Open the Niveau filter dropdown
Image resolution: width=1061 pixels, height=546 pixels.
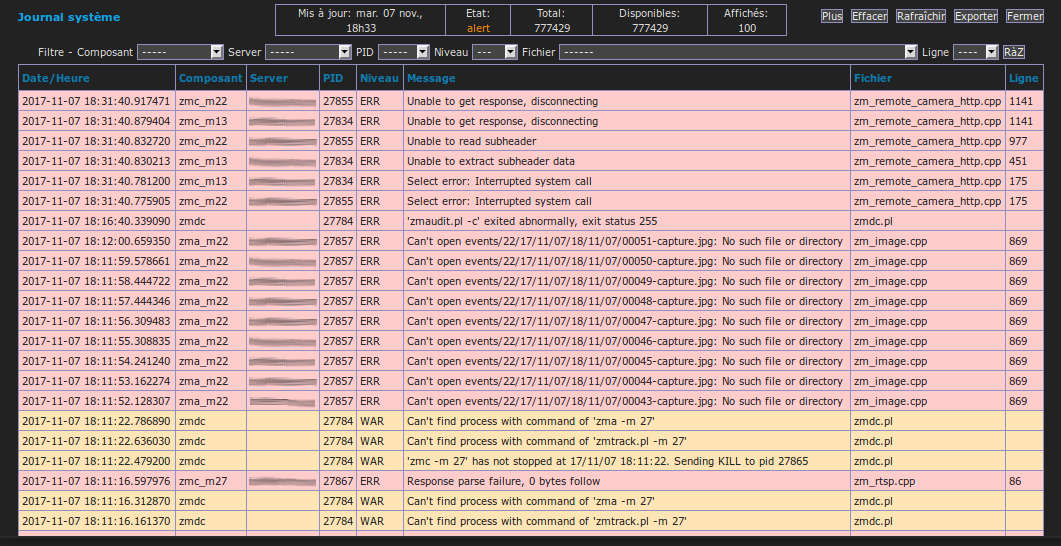point(495,52)
